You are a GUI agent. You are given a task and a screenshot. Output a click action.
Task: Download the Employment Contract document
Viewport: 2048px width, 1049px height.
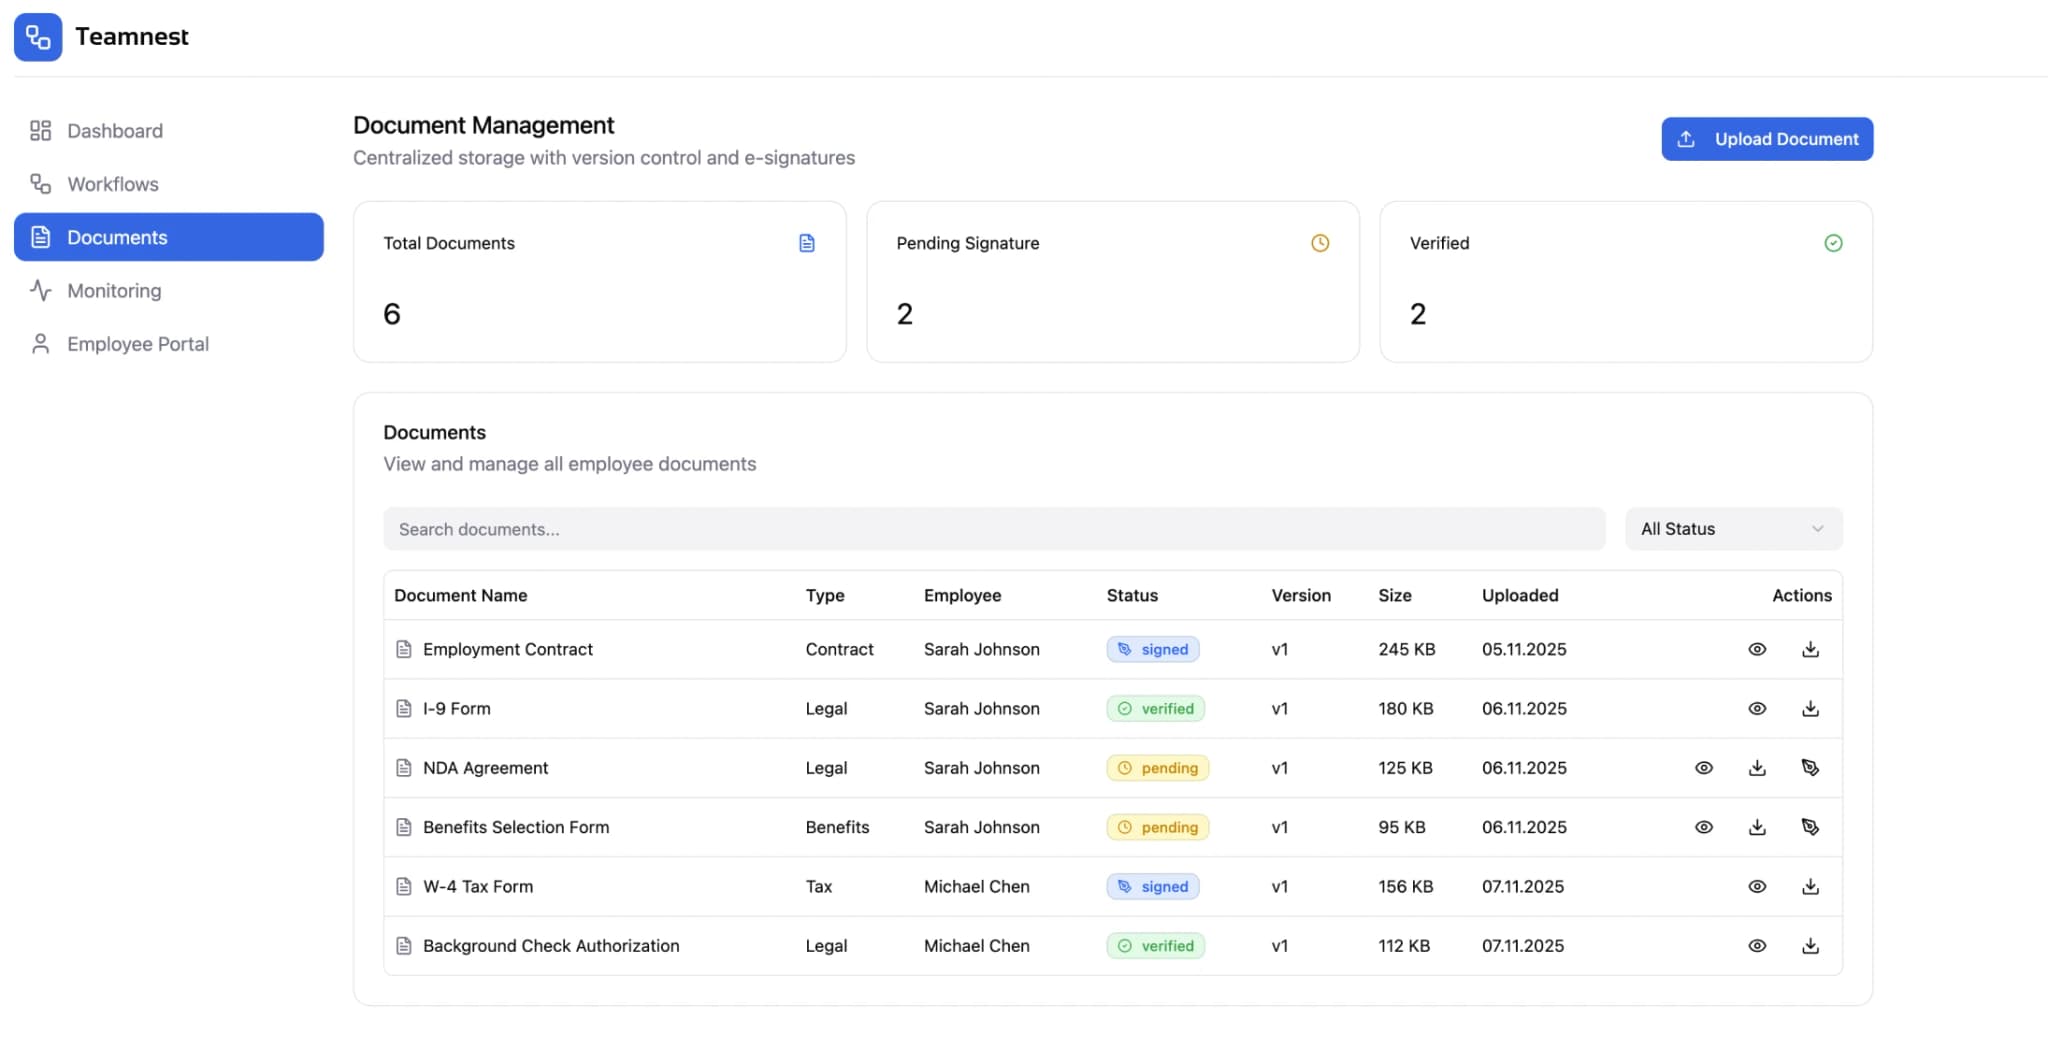(1810, 649)
